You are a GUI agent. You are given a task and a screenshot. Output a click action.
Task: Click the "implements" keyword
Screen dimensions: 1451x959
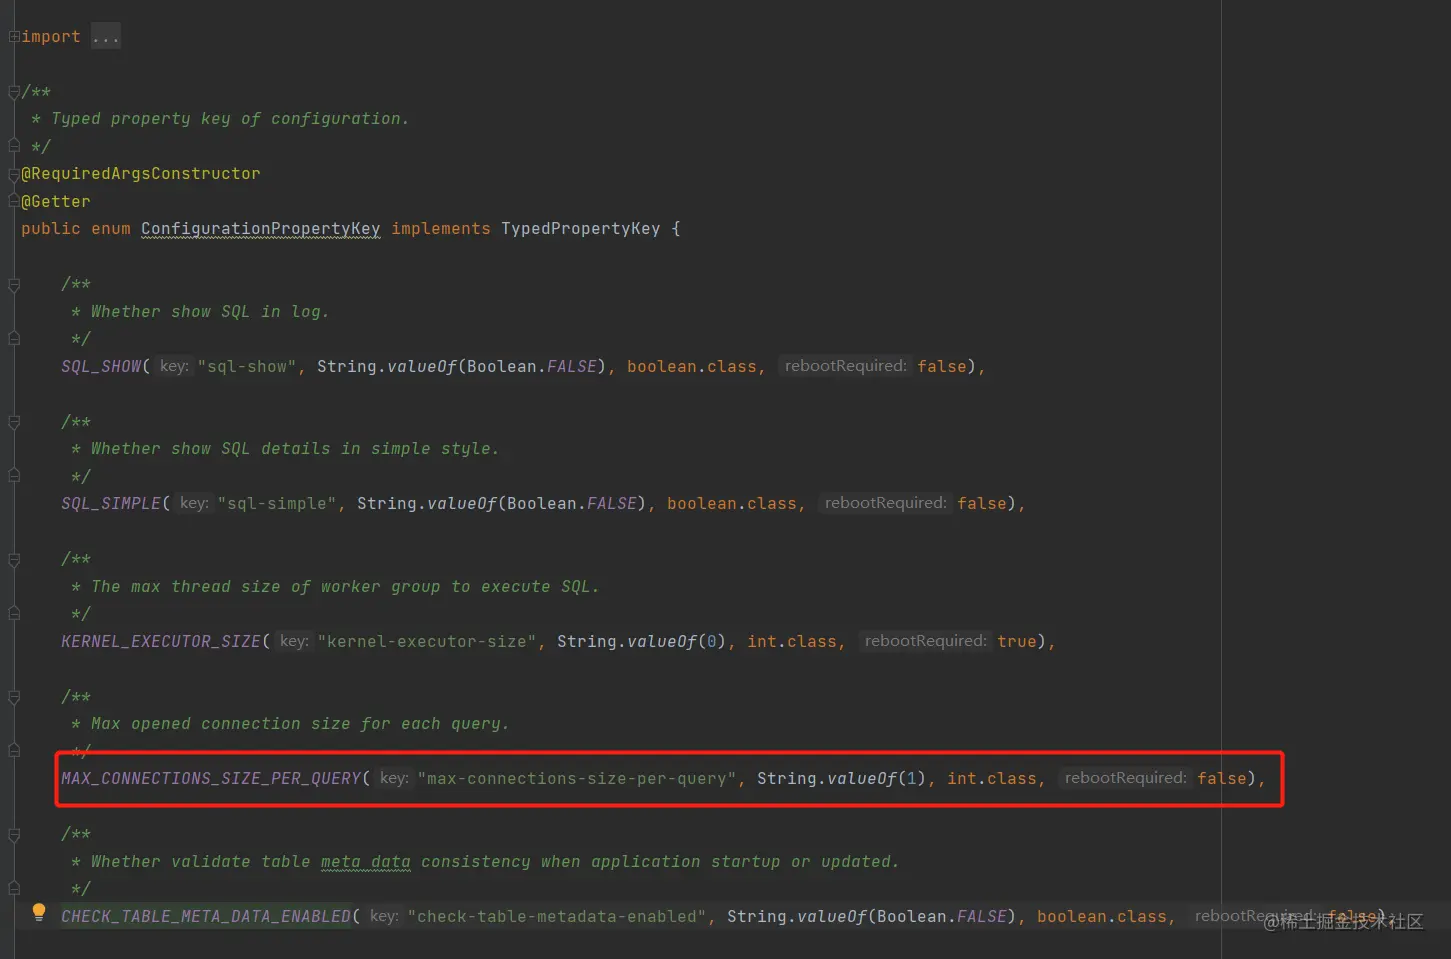click(441, 229)
